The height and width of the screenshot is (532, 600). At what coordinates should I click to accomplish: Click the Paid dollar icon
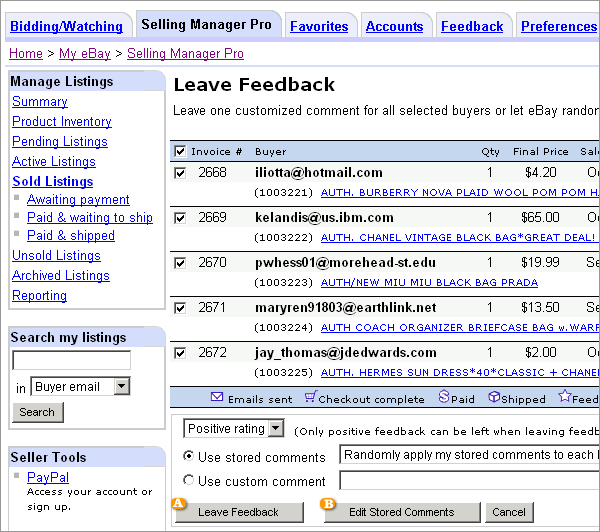pyautogui.click(x=443, y=397)
